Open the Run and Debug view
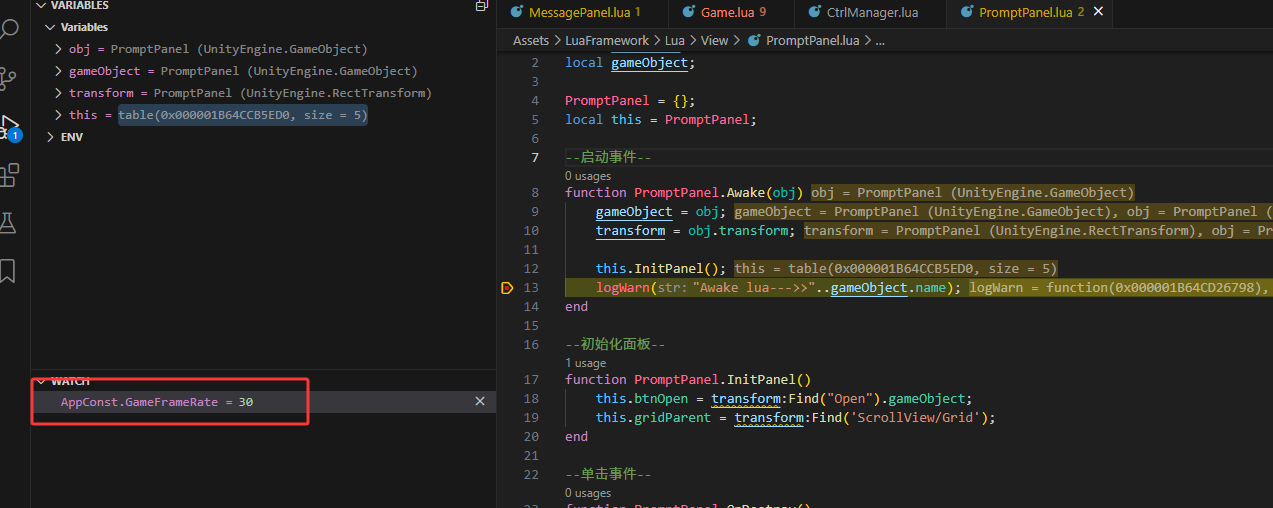Viewport: 1273px width, 508px height. point(8,127)
